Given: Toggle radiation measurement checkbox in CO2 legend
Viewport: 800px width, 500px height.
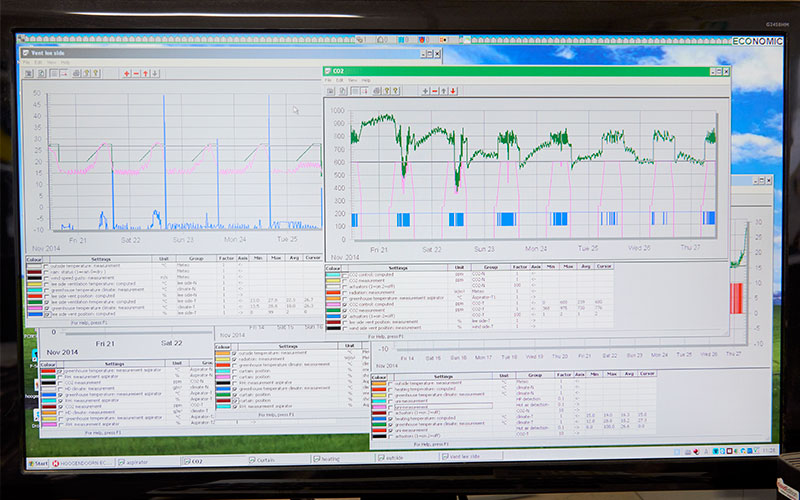Looking at the screenshot, I should point(345,292).
